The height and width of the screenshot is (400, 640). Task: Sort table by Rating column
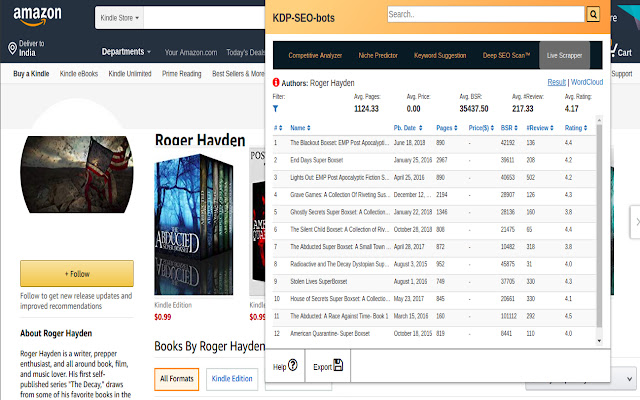pos(576,128)
